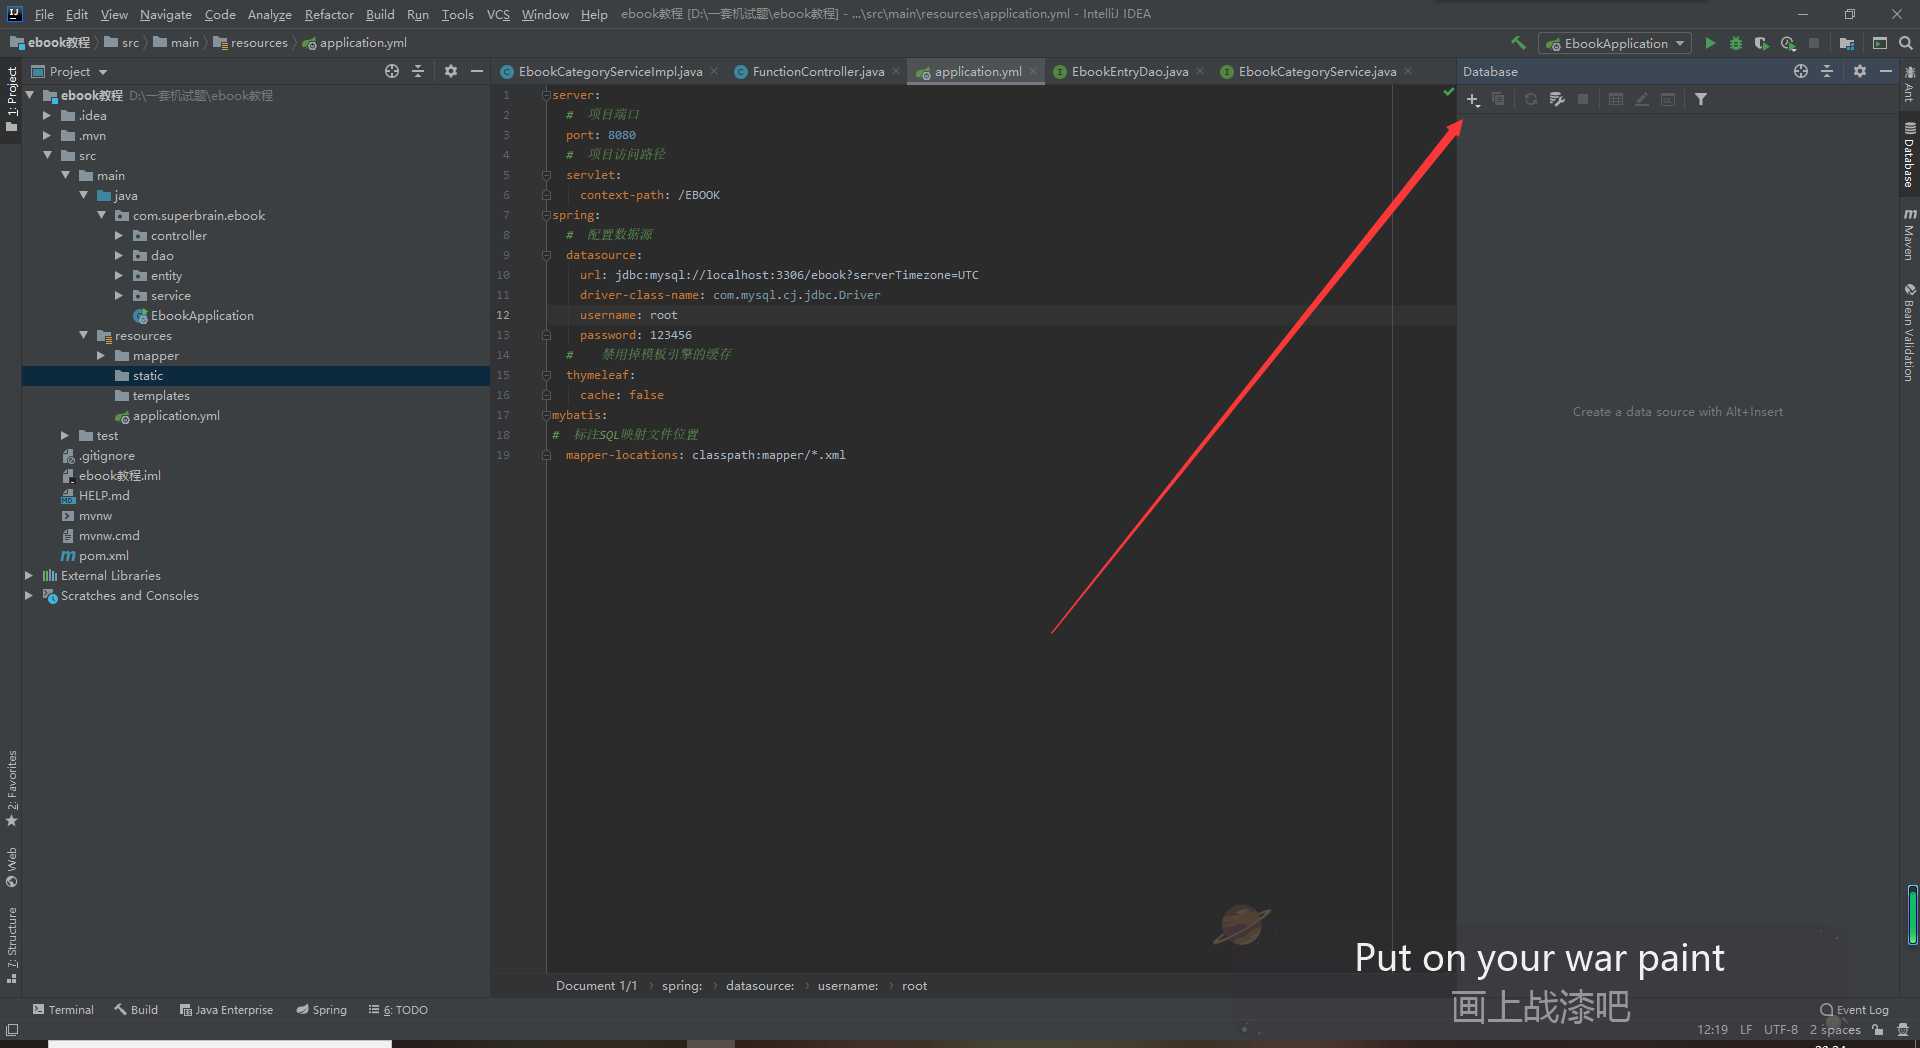Open the Java Enterprise tool window
Viewport: 1920px width, 1048px height.
(226, 1009)
